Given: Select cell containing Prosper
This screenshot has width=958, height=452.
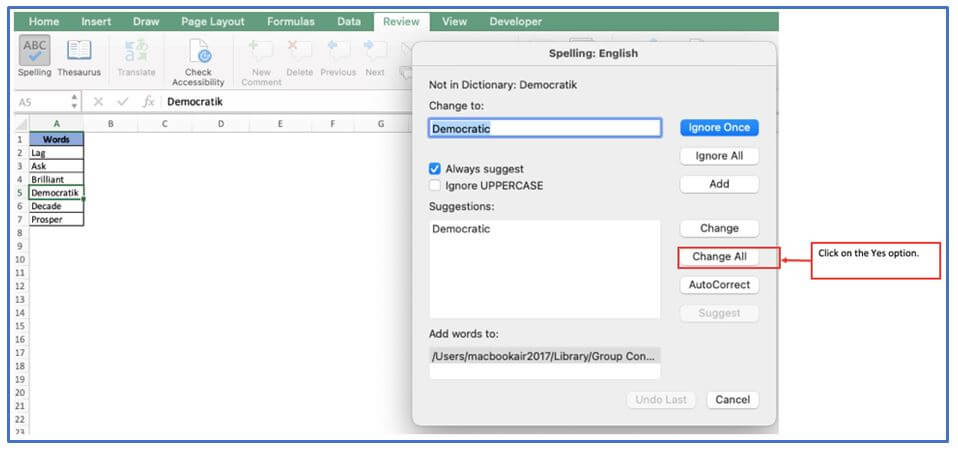Looking at the screenshot, I should click(x=56, y=219).
